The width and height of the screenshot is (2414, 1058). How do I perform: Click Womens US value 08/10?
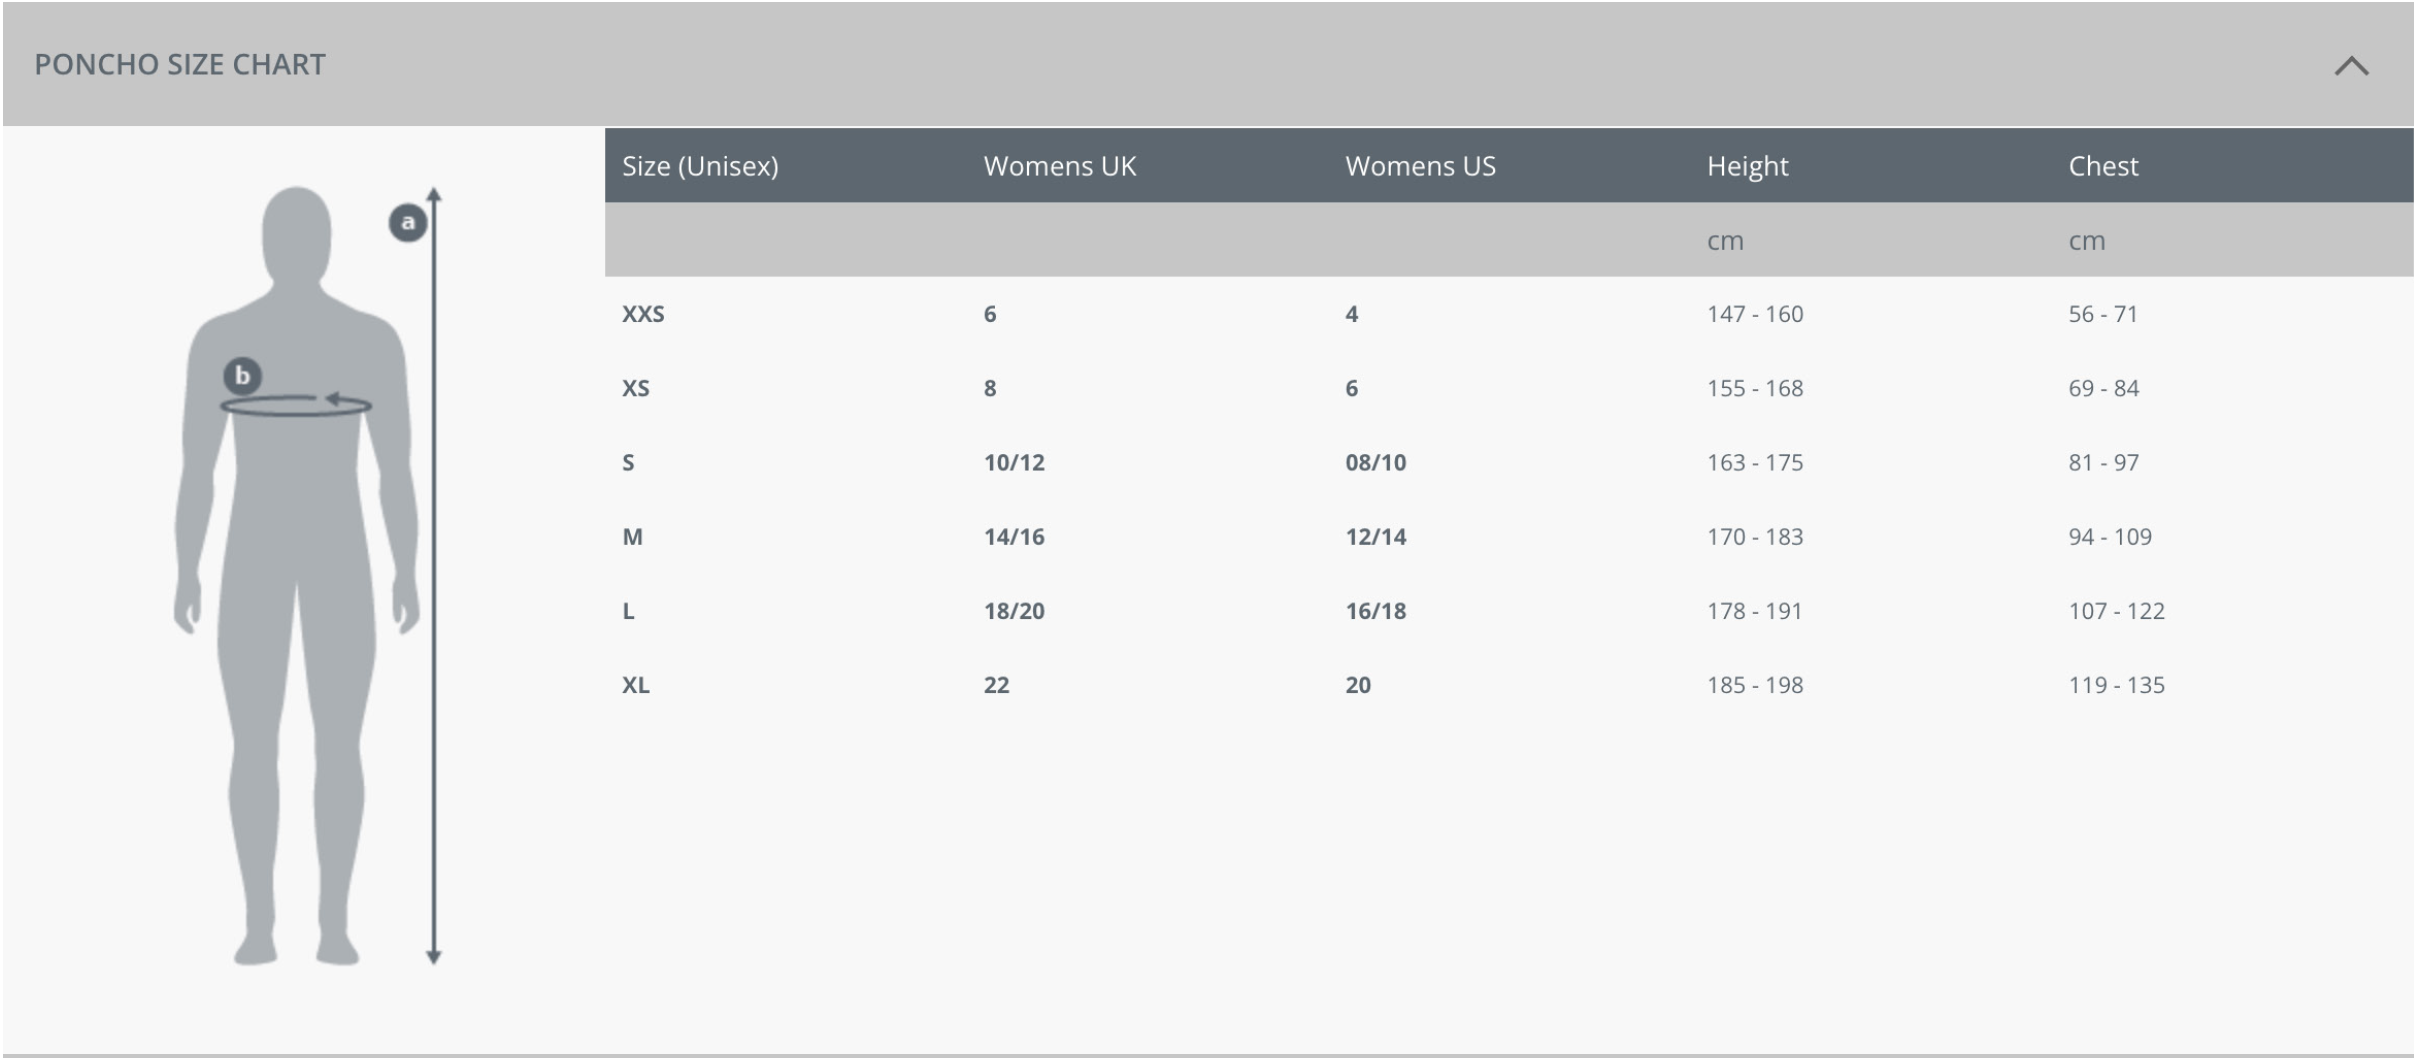[x=1376, y=462]
